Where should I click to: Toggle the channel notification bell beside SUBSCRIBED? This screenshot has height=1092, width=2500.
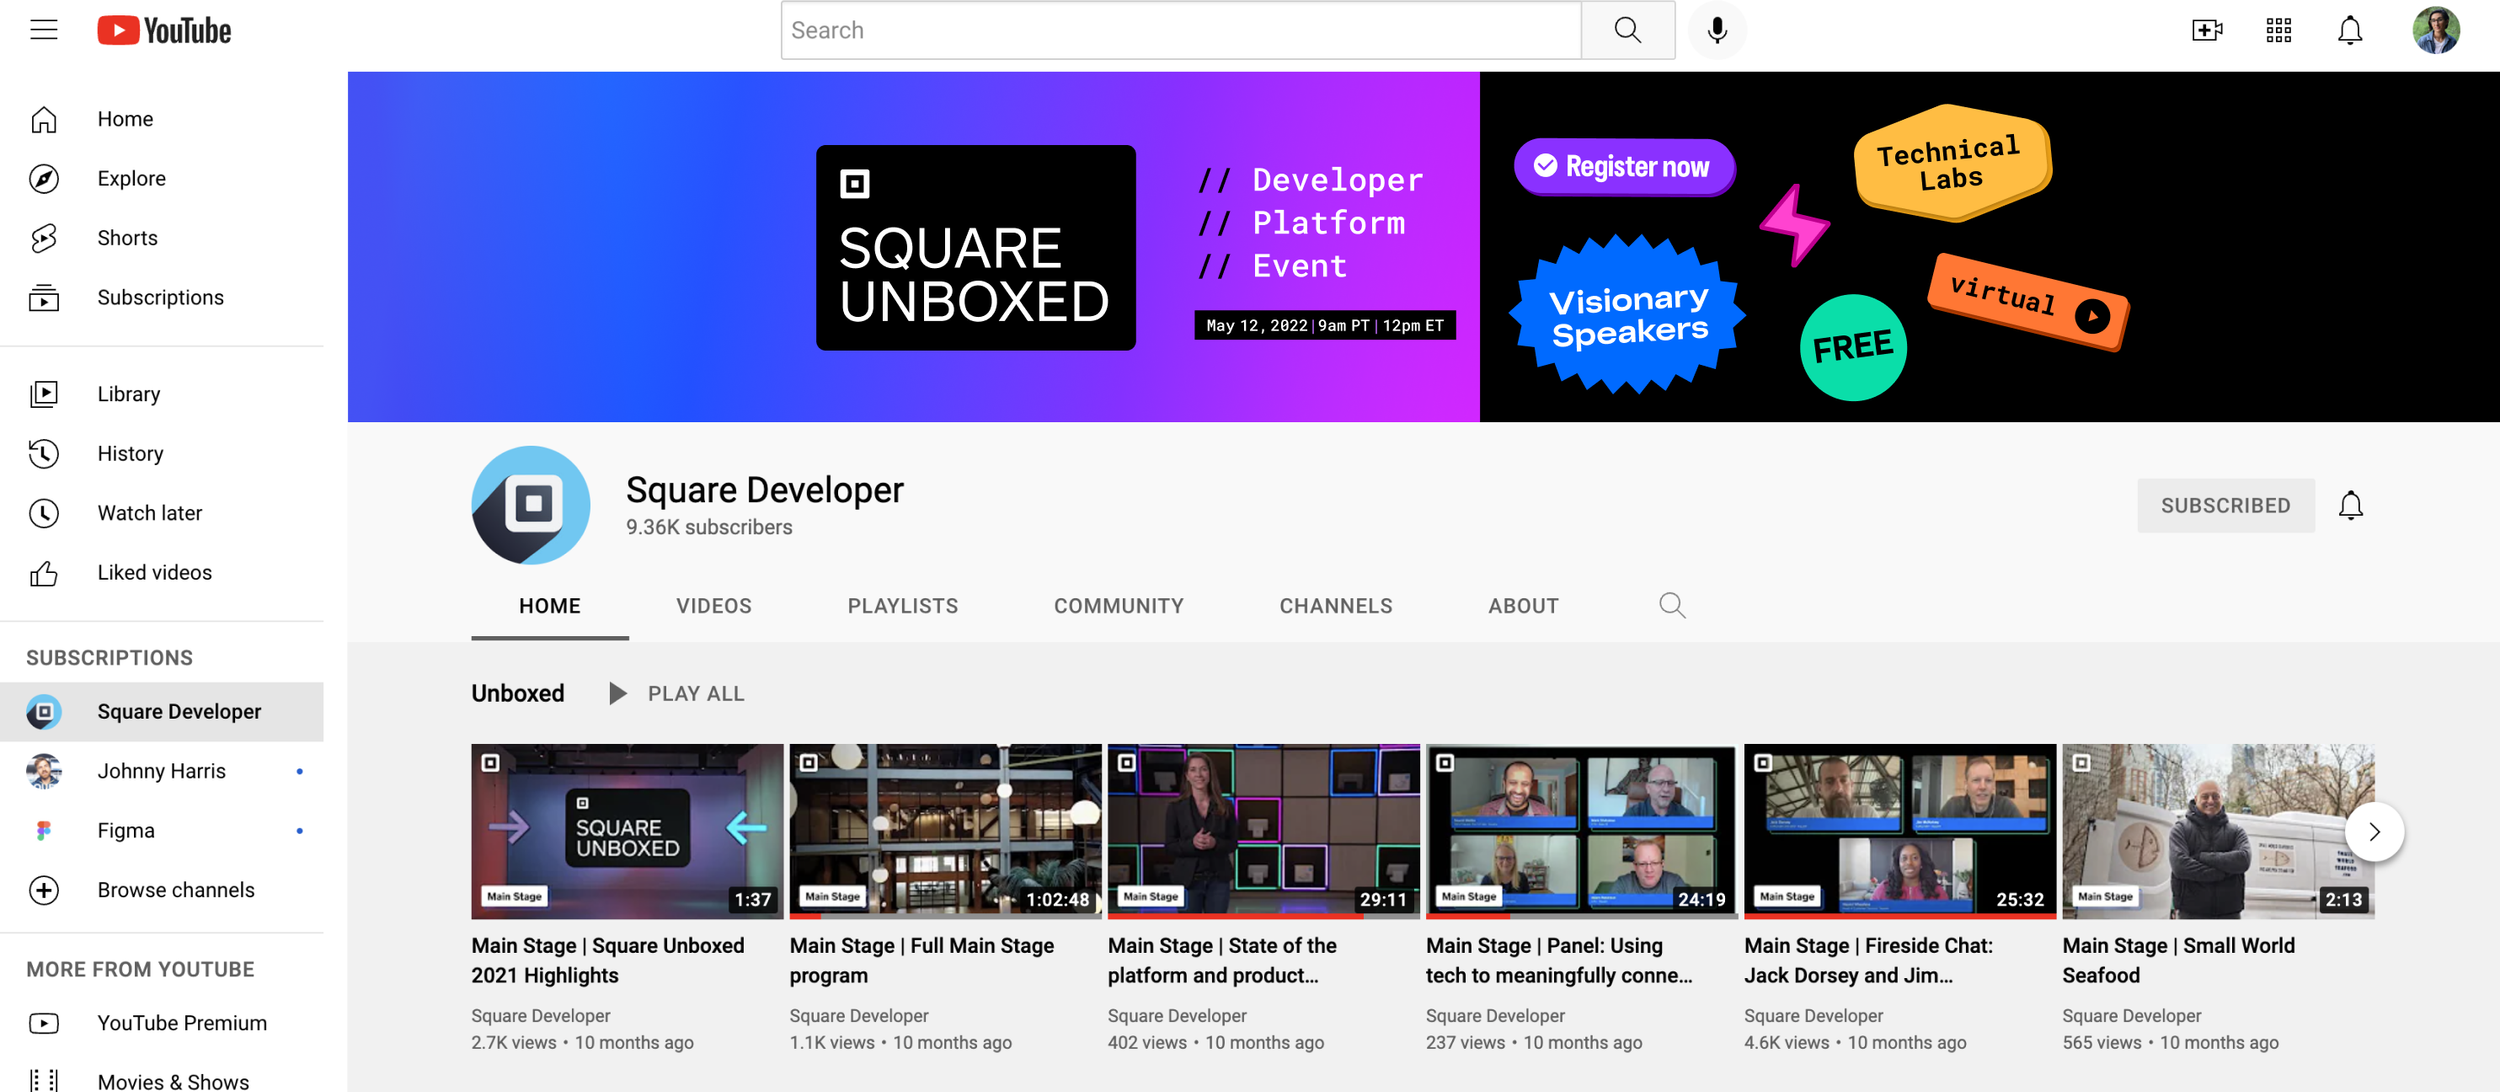click(2350, 506)
